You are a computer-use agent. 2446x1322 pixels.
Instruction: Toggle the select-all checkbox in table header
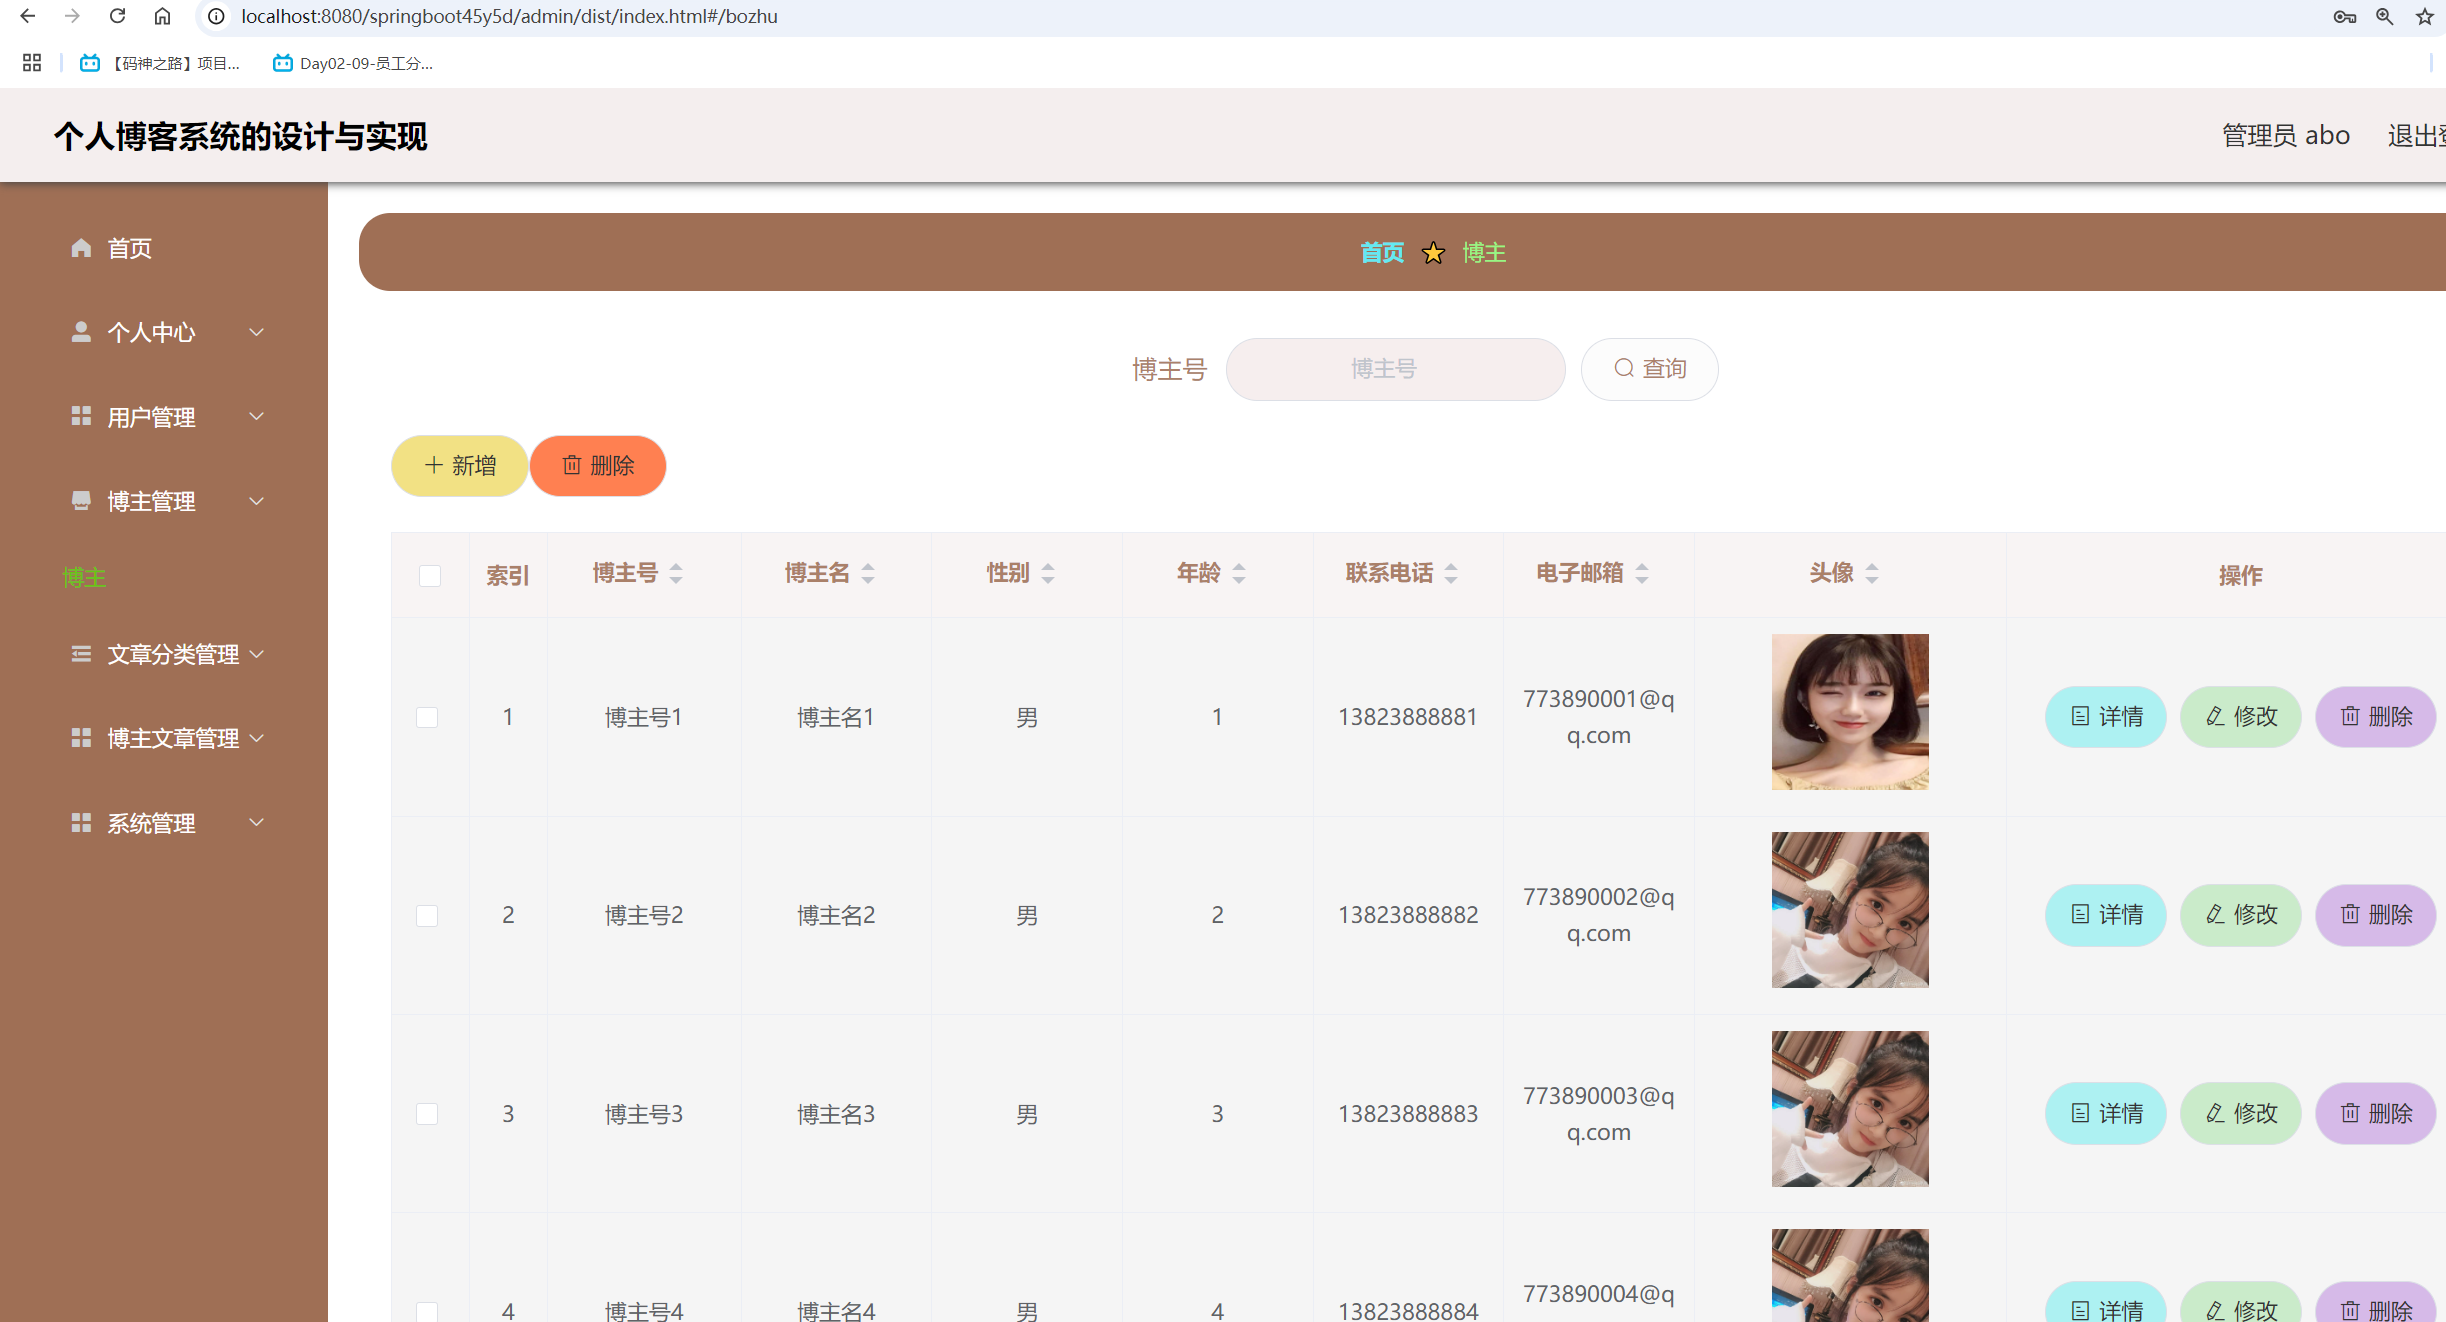[x=430, y=576]
